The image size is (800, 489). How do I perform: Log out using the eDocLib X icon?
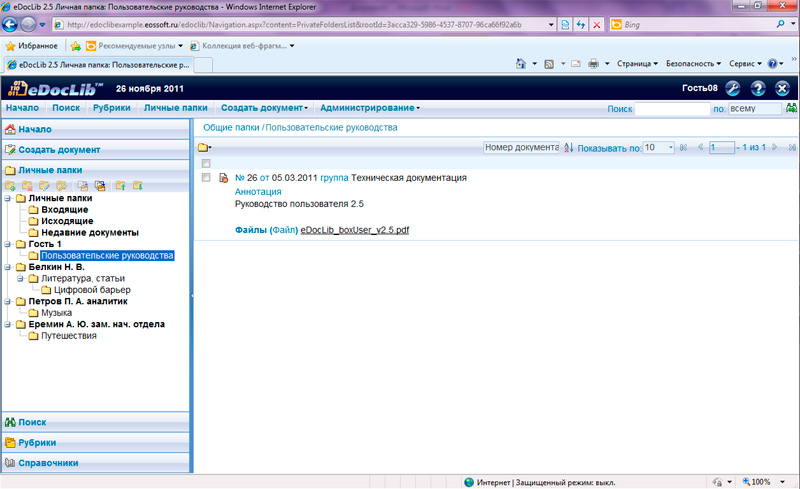pyautogui.click(x=782, y=88)
